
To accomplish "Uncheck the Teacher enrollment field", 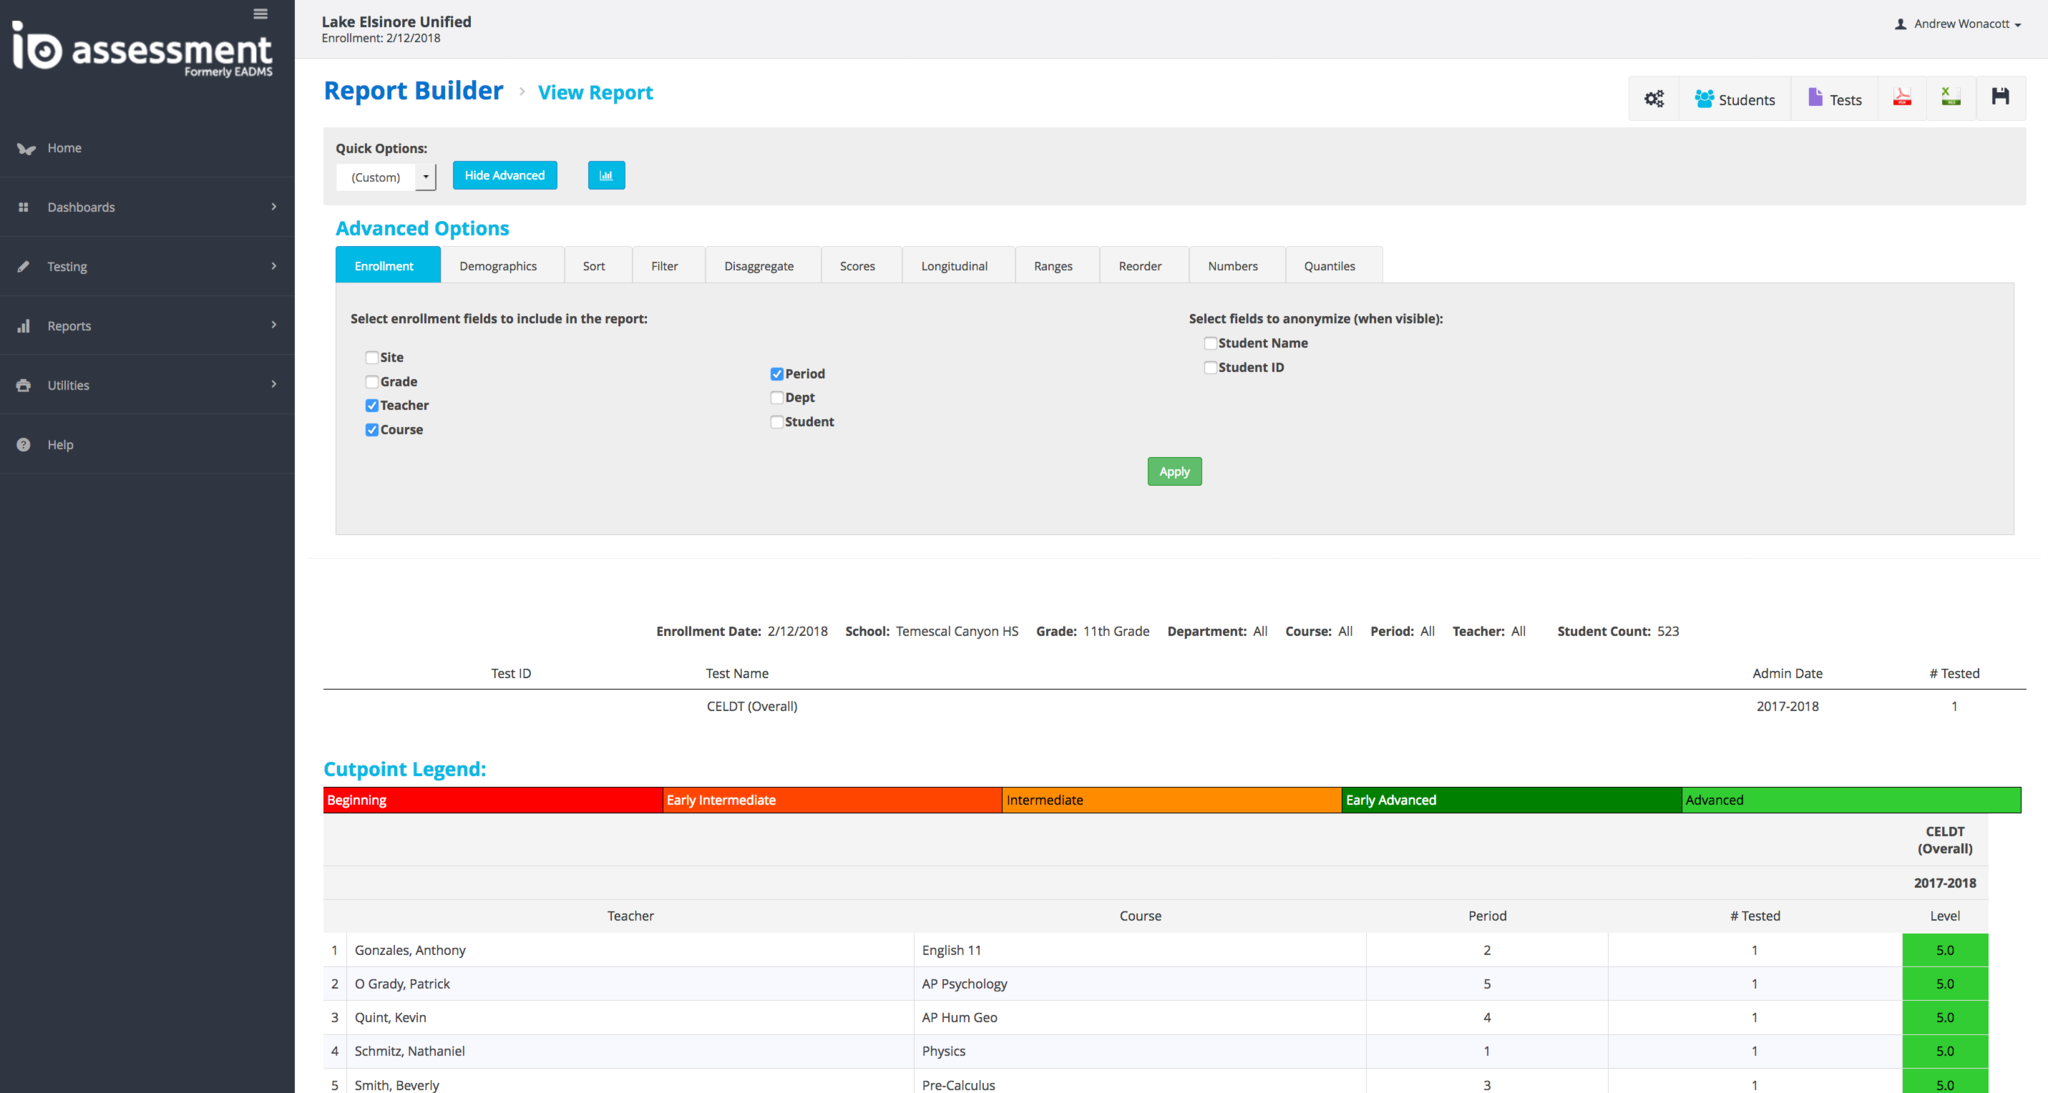I will (x=372, y=406).
